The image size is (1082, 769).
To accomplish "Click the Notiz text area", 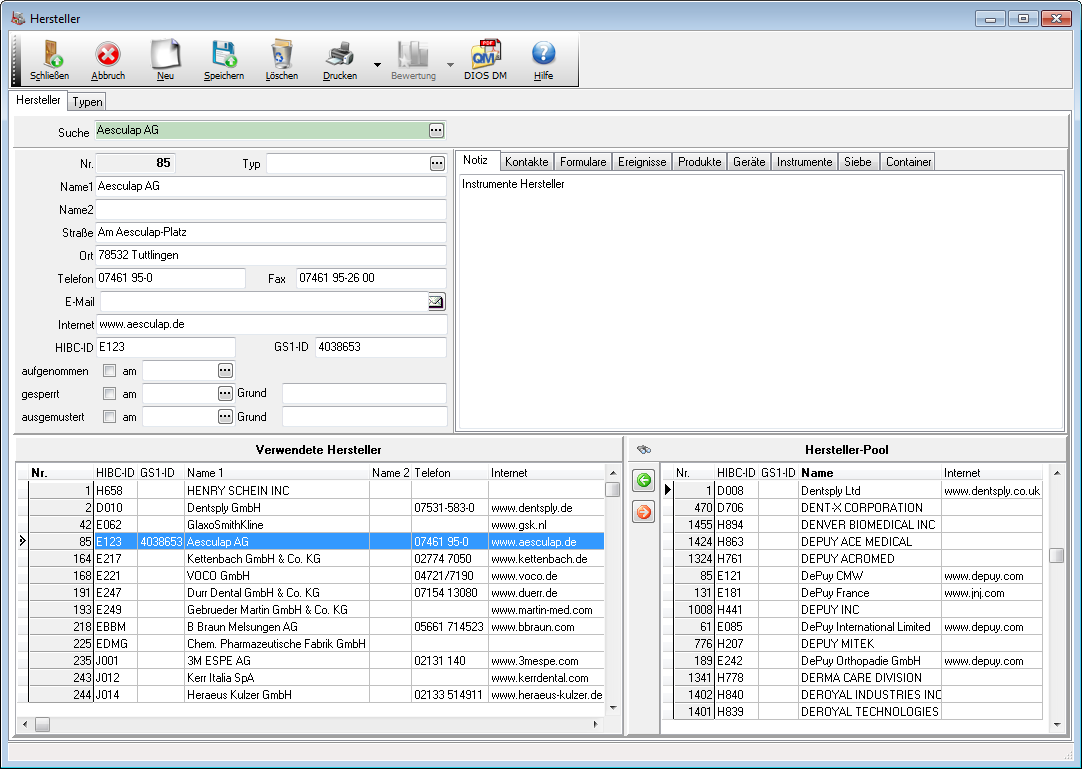I will pyautogui.click(x=760, y=301).
